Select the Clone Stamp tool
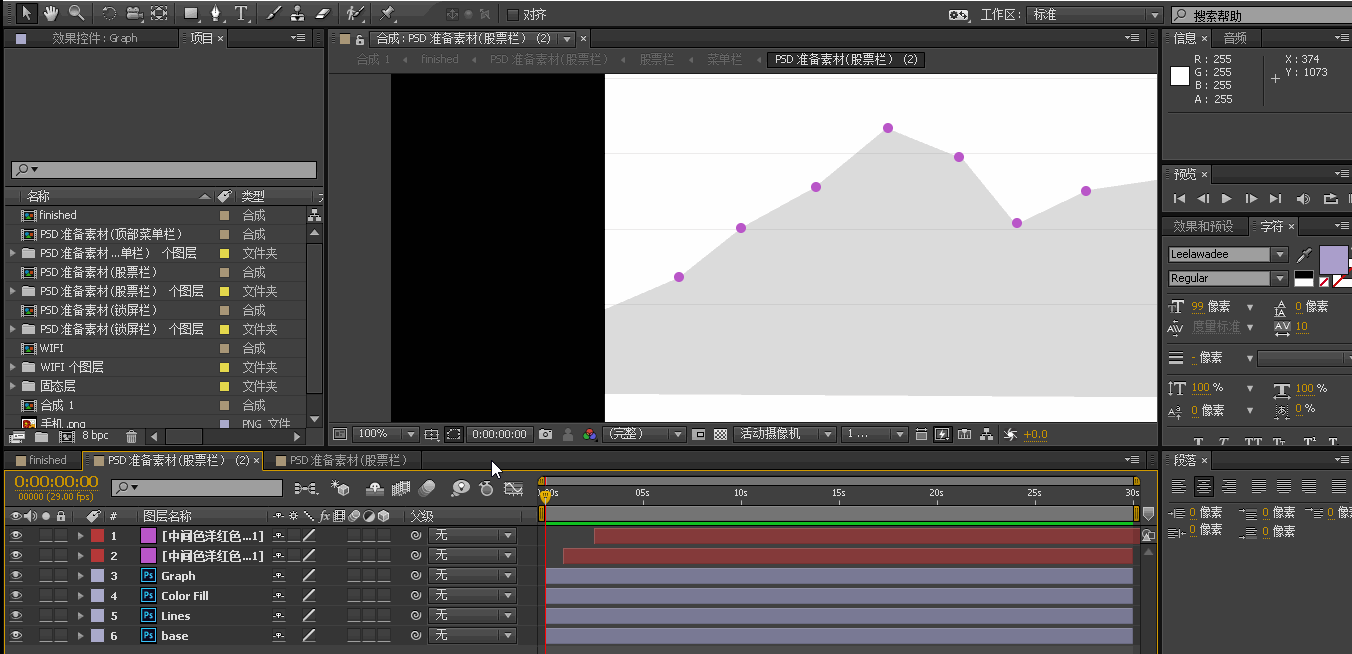Image resolution: width=1352 pixels, height=654 pixels. [x=298, y=13]
